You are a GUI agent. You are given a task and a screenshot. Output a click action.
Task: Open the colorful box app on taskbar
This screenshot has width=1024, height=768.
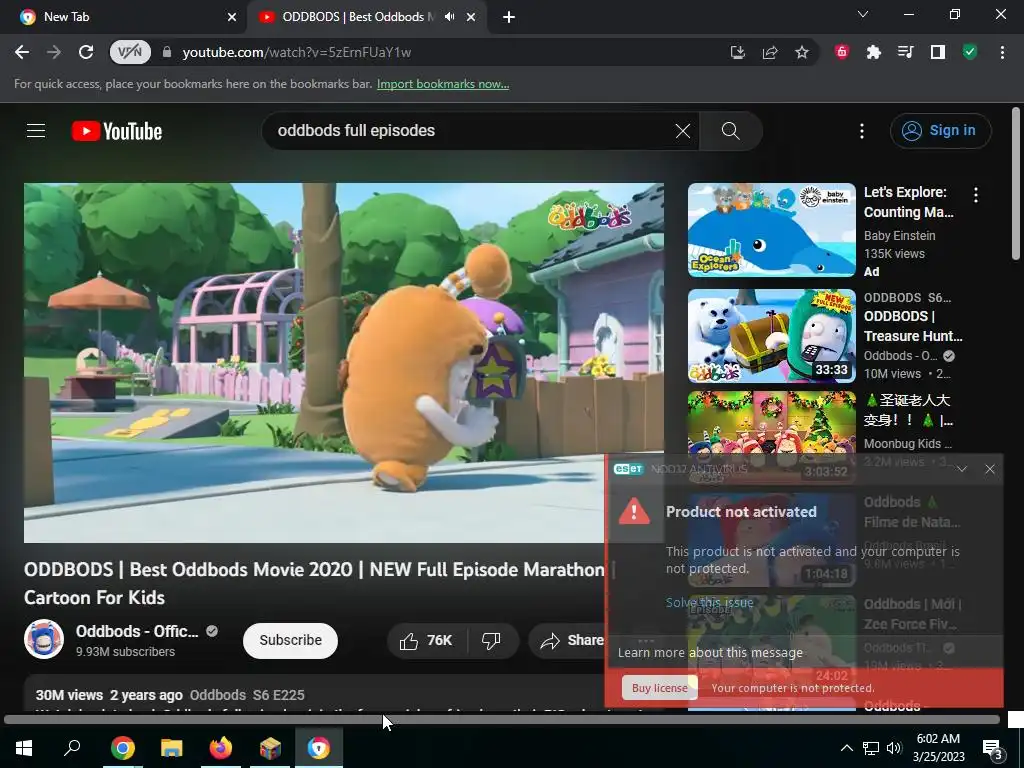click(x=270, y=748)
